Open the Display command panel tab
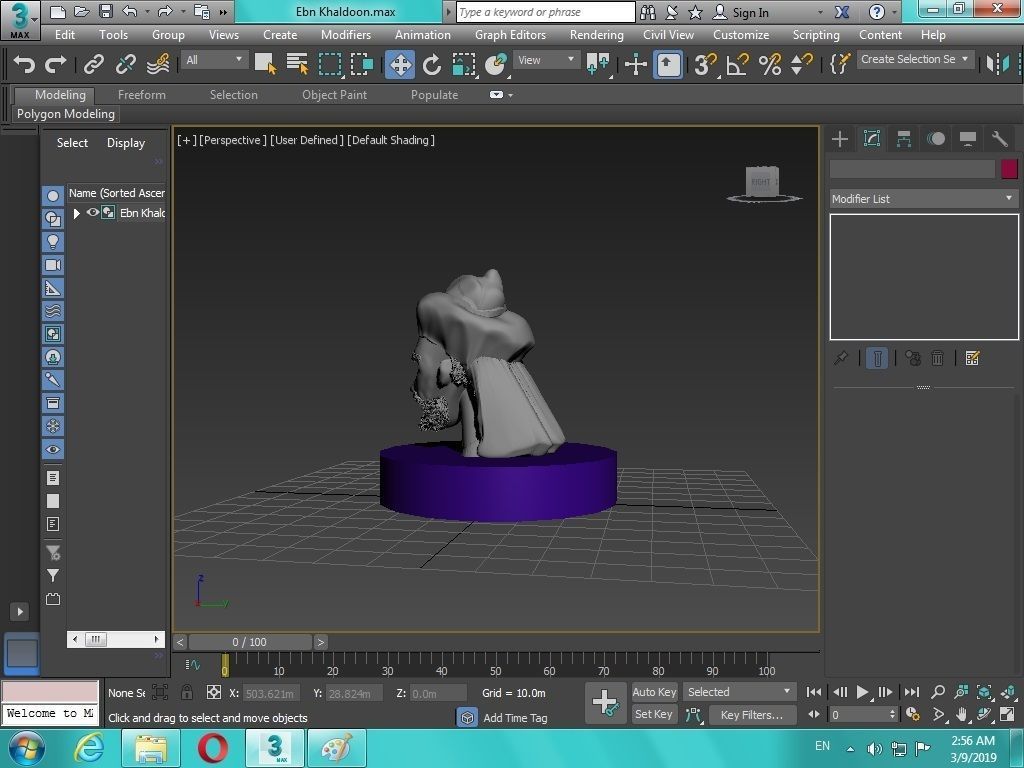The width and height of the screenshot is (1024, 768). pos(968,138)
